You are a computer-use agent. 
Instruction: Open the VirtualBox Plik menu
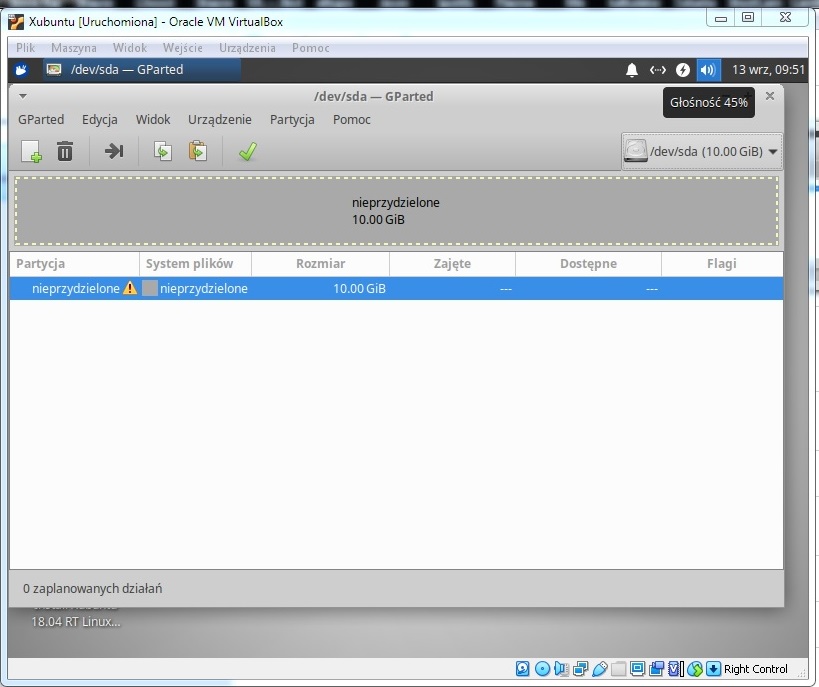pyautogui.click(x=25, y=48)
